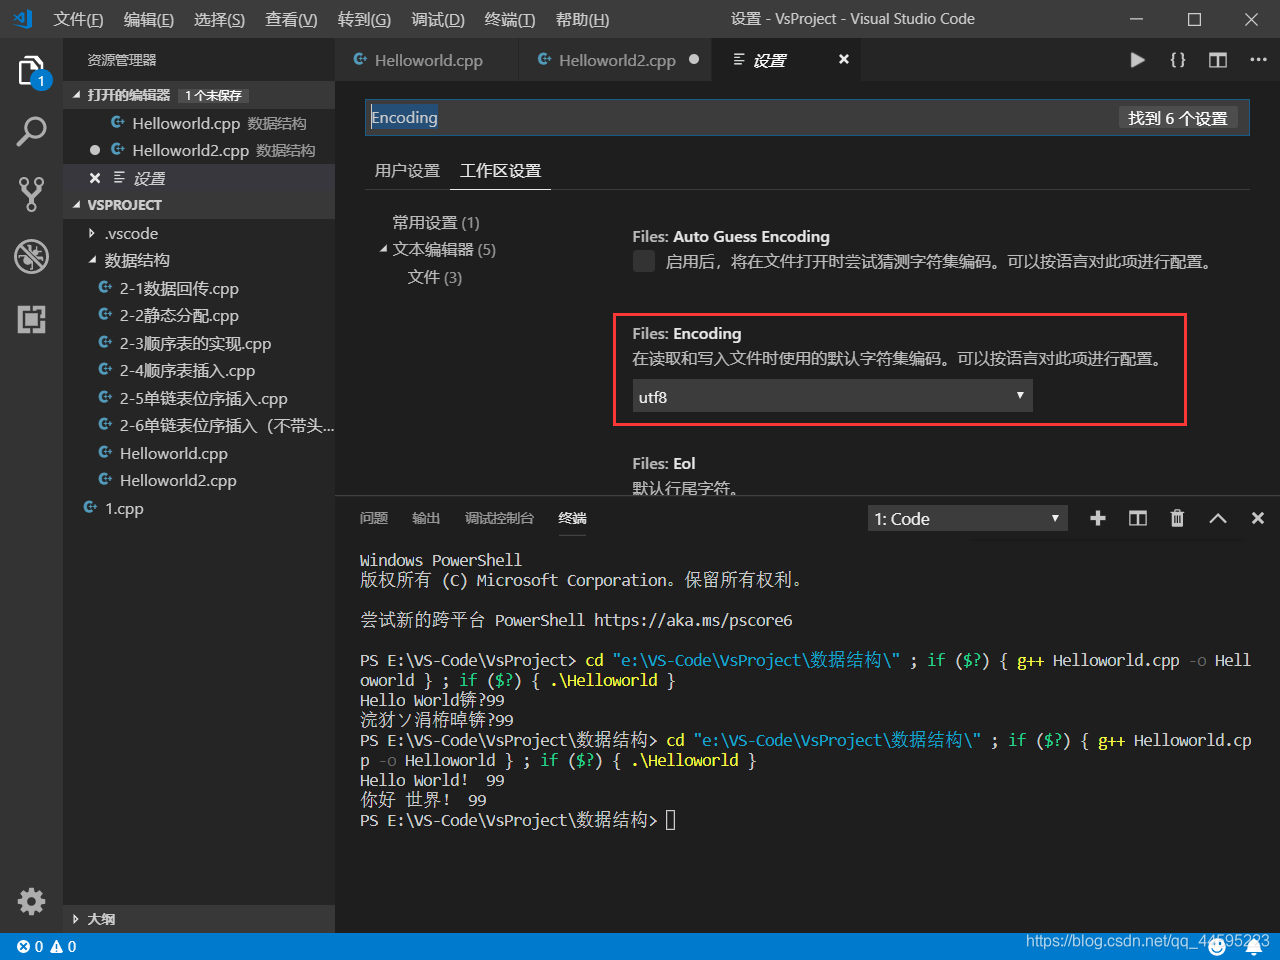Open the Files Encoding utf8 dropdown

[832, 396]
